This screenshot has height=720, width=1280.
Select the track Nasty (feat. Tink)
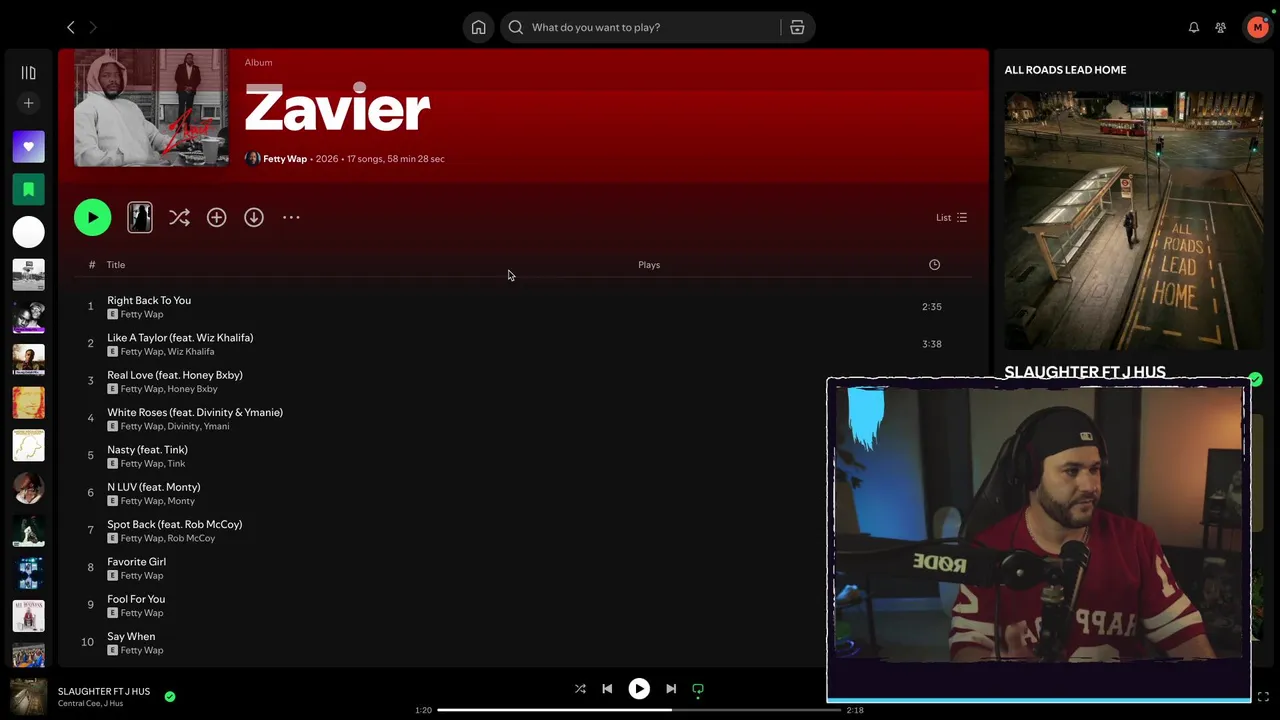(147, 450)
